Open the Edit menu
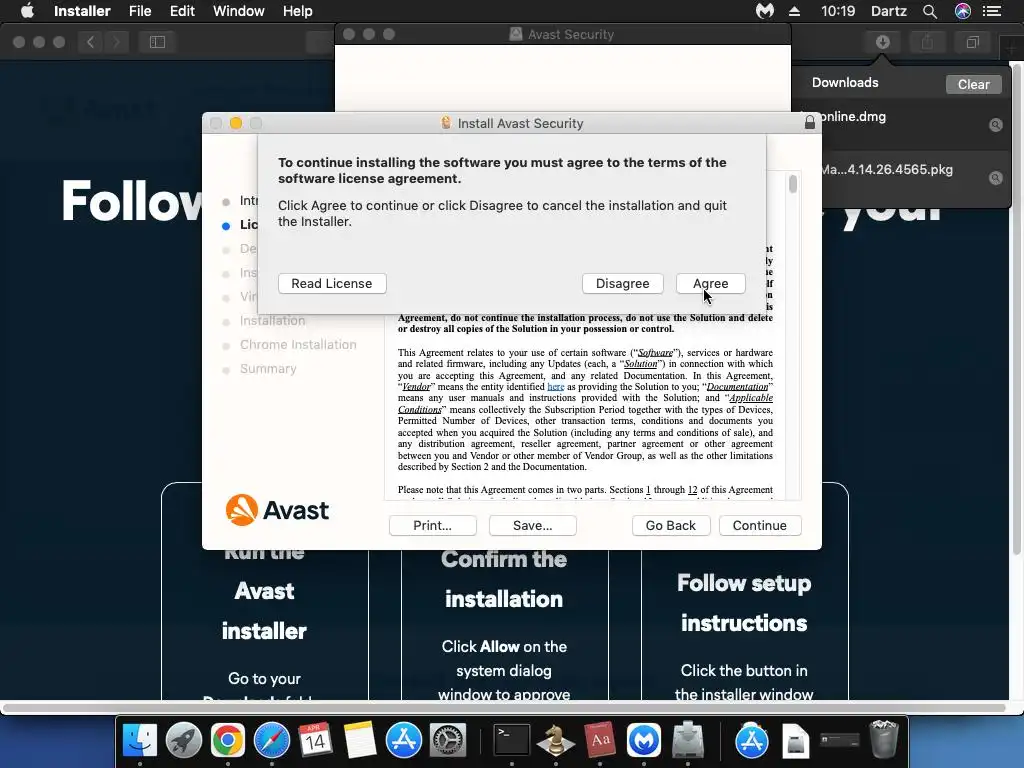The image size is (1024, 768). (182, 11)
